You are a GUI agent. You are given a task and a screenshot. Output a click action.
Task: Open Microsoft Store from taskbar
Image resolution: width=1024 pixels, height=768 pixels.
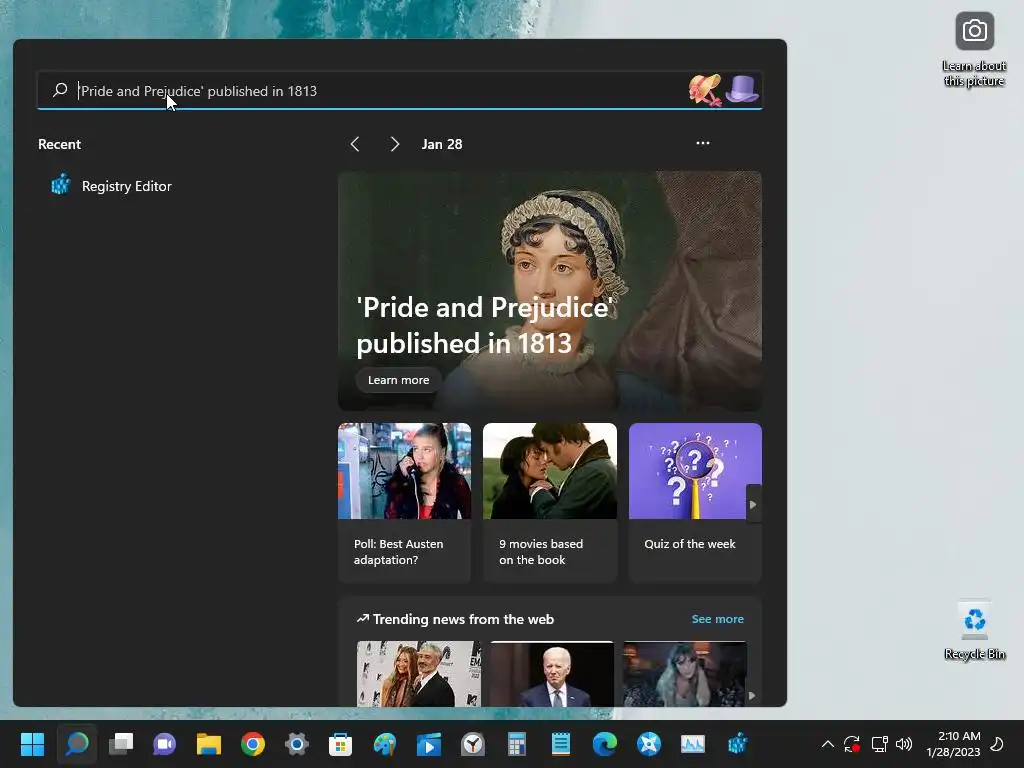(x=340, y=744)
